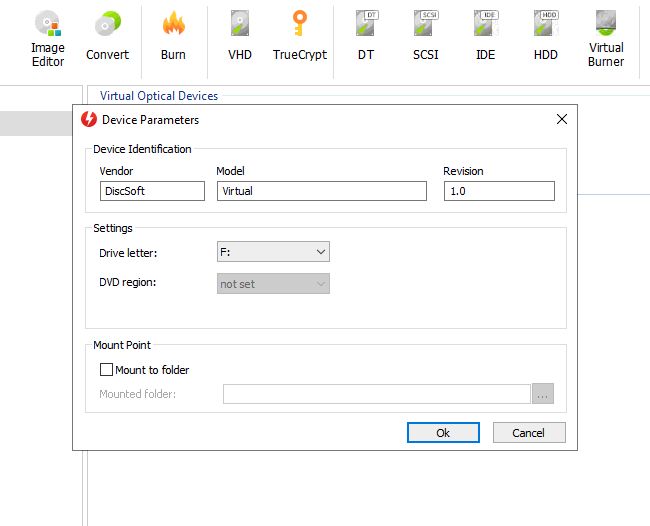
Task: Open the Virtual Burner tool
Action: click(606, 39)
